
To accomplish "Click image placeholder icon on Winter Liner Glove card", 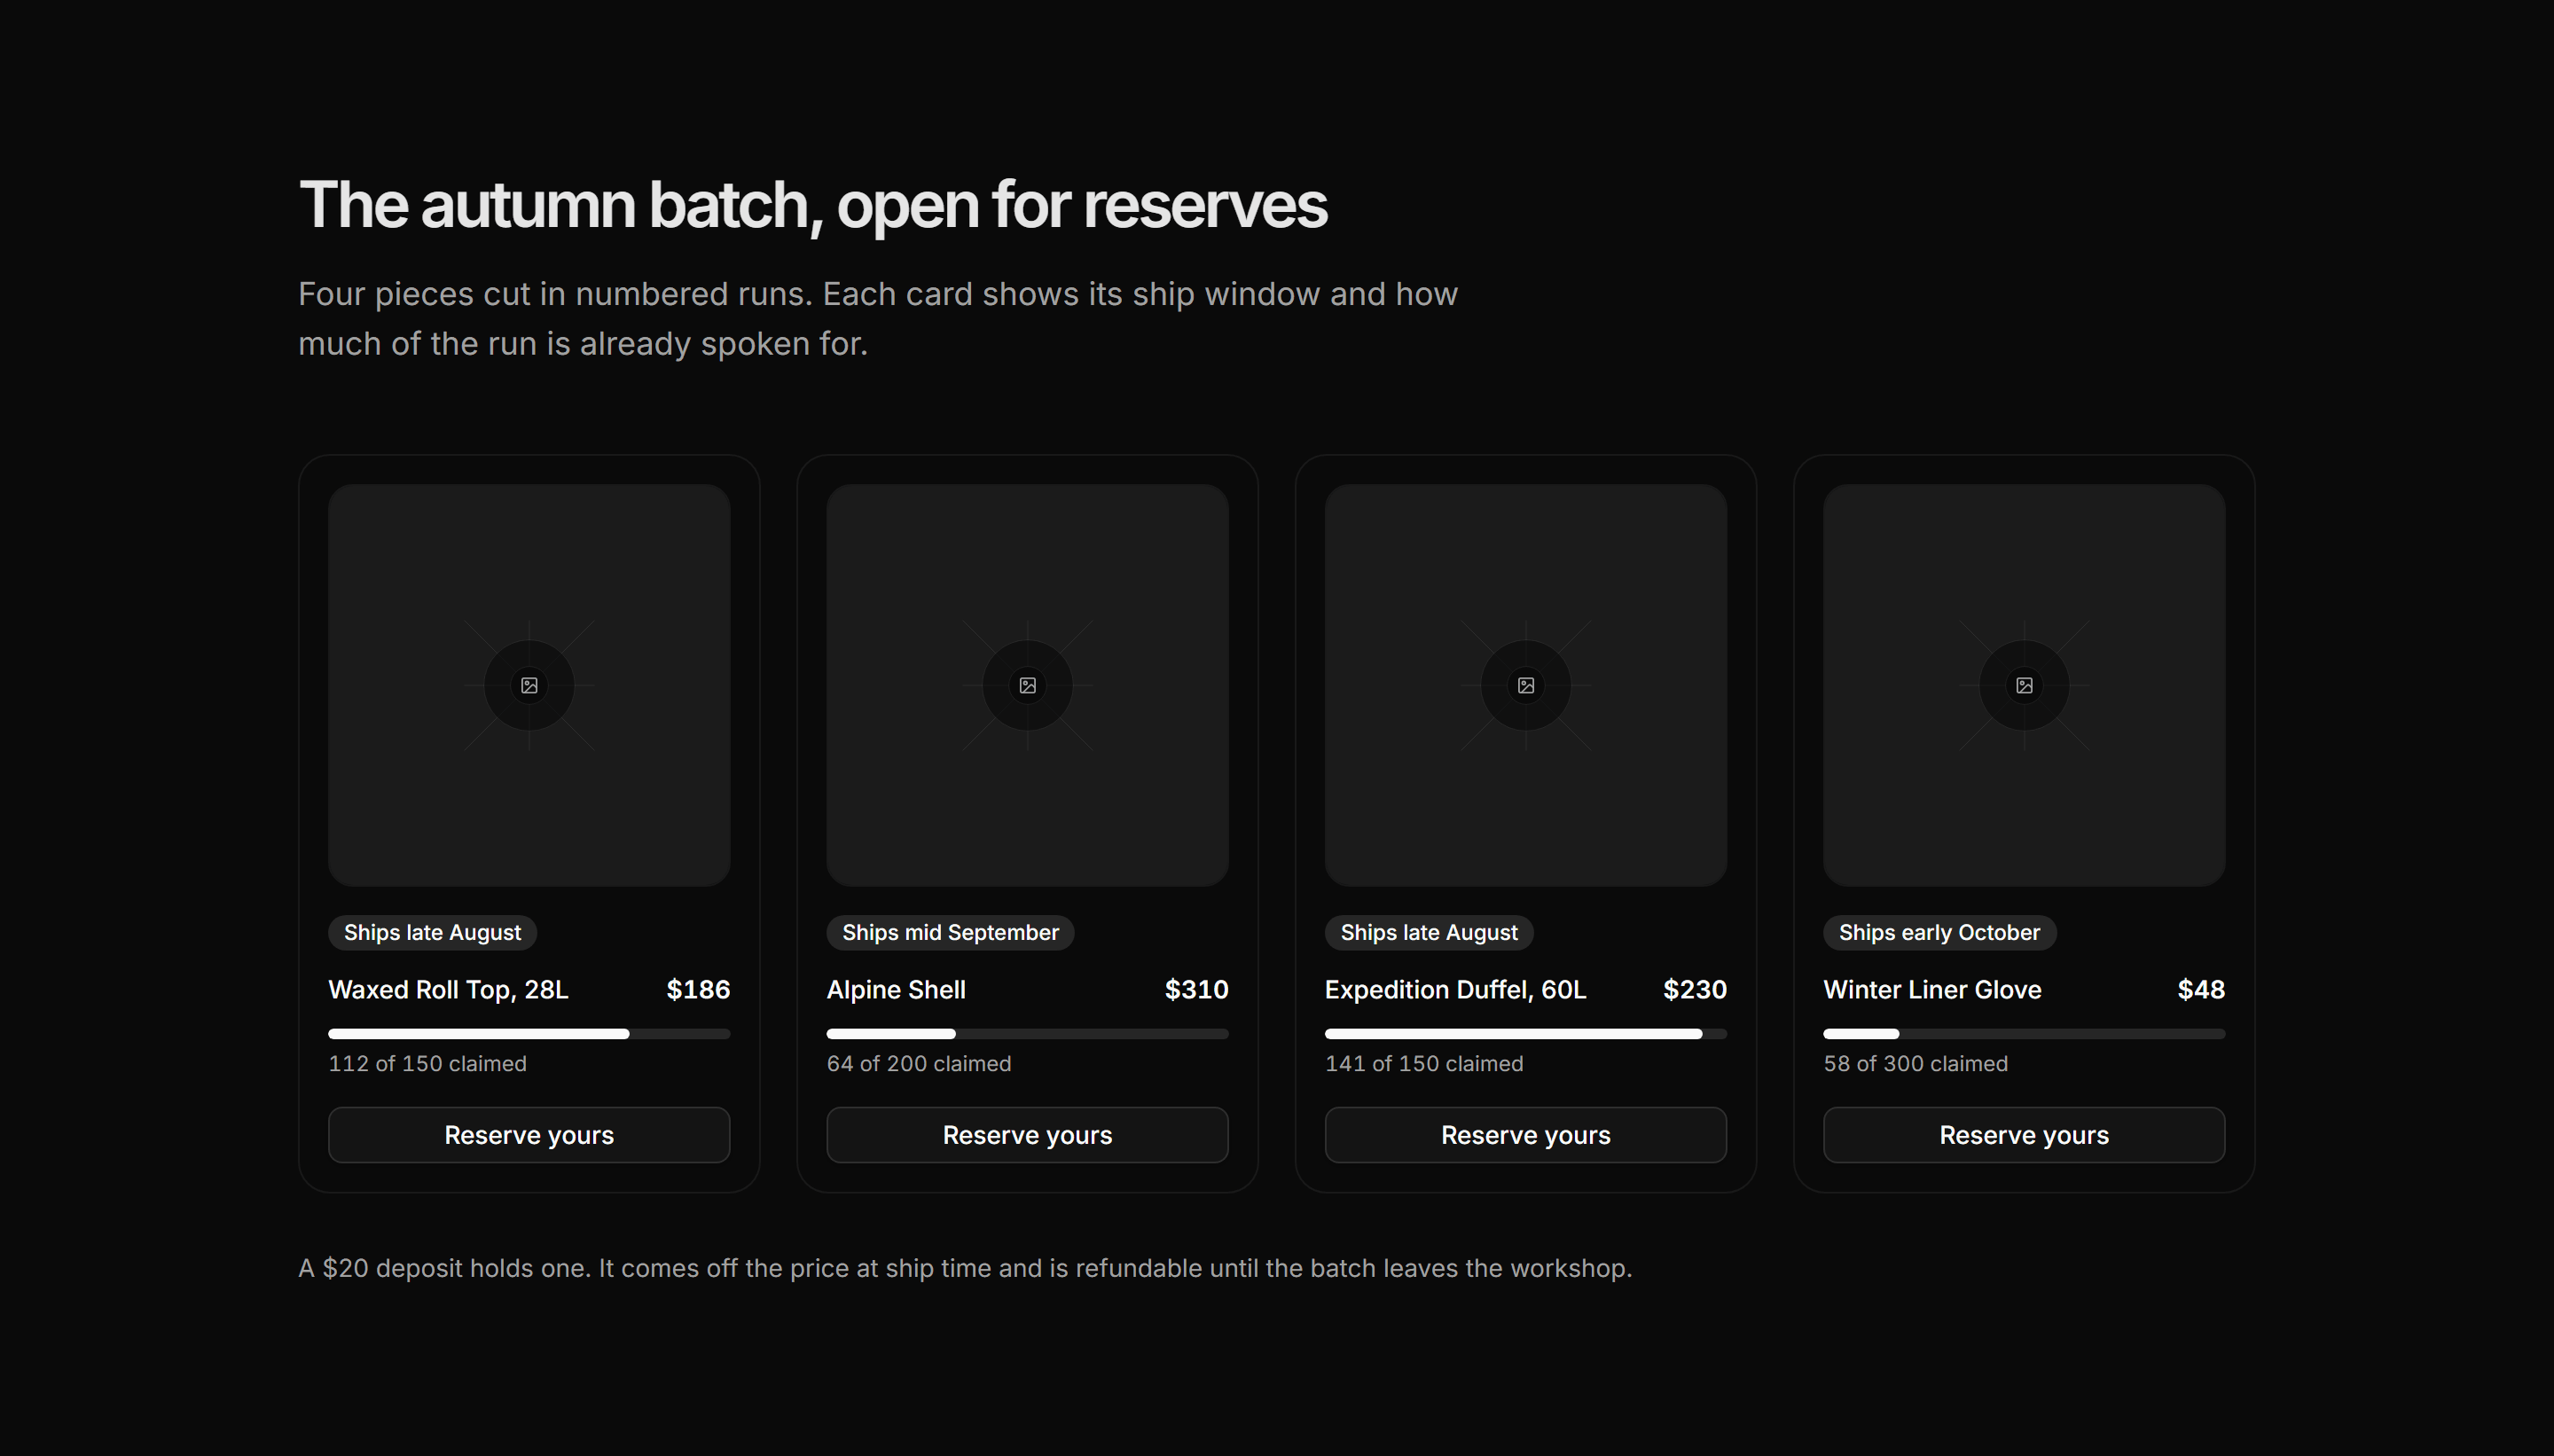I will [2024, 685].
